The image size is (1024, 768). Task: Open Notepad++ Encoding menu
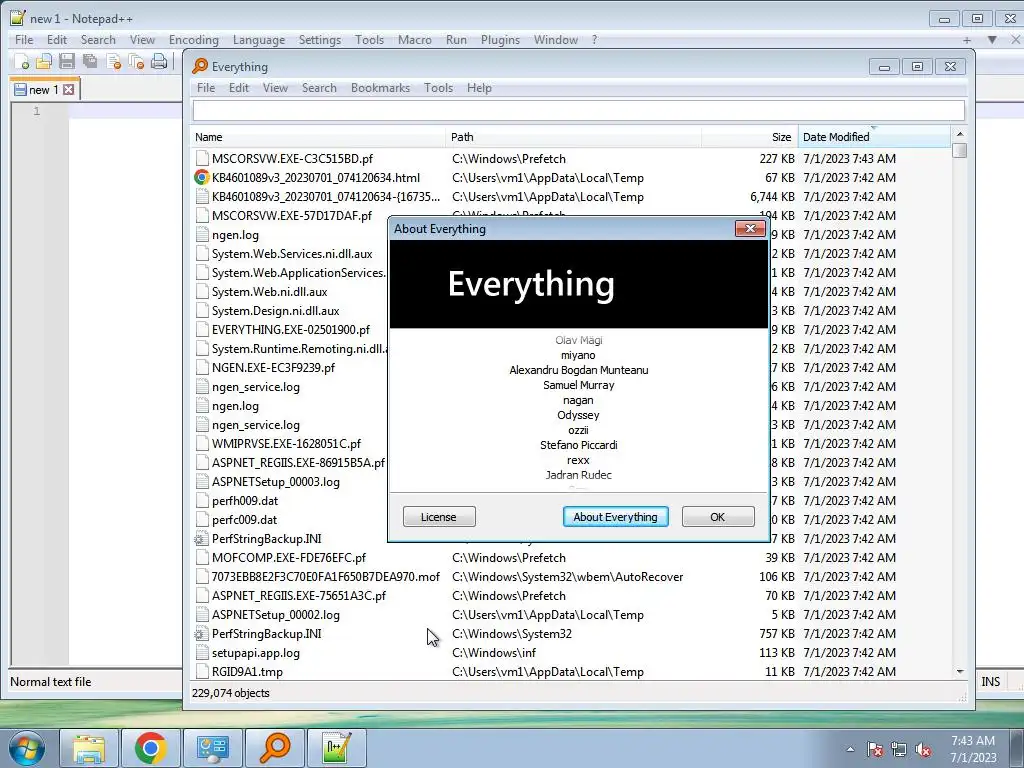pos(193,40)
